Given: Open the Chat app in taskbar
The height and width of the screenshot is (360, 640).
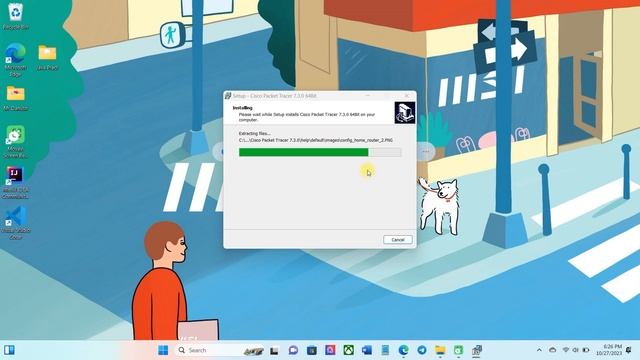Looking at the screenshot, I should tap(293, 350).
